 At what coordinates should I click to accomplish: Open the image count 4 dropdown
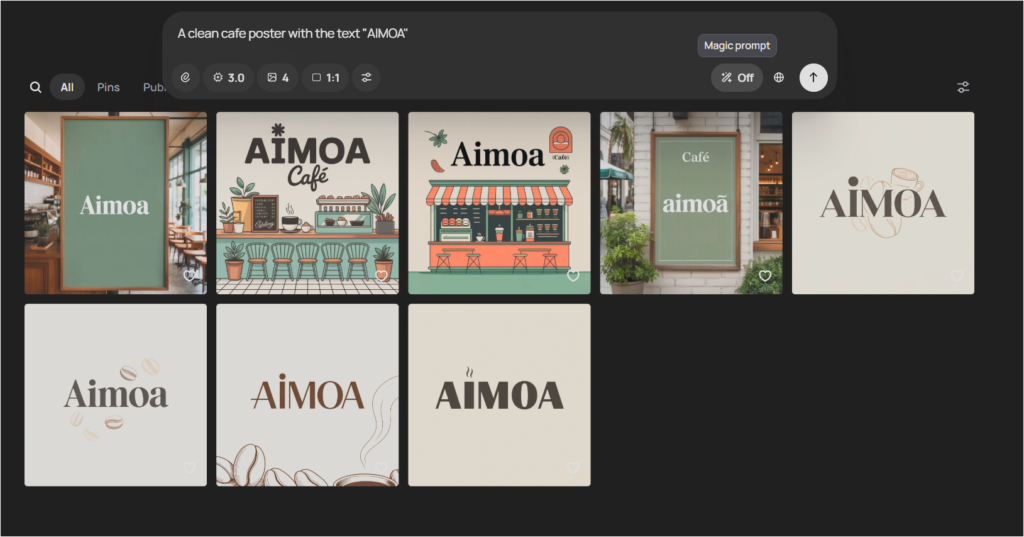277,77
